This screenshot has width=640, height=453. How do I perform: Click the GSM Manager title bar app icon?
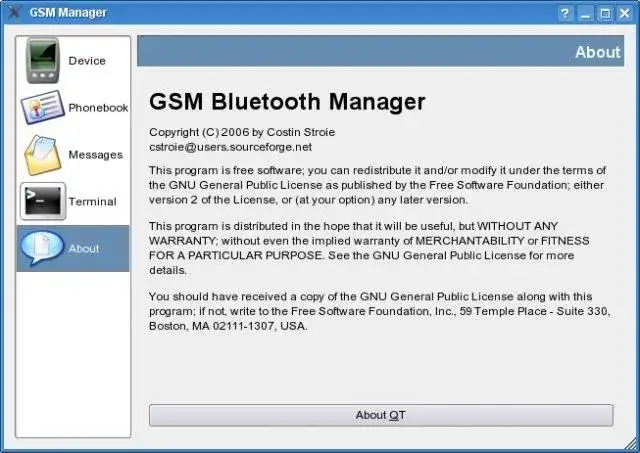click(14, 11)
